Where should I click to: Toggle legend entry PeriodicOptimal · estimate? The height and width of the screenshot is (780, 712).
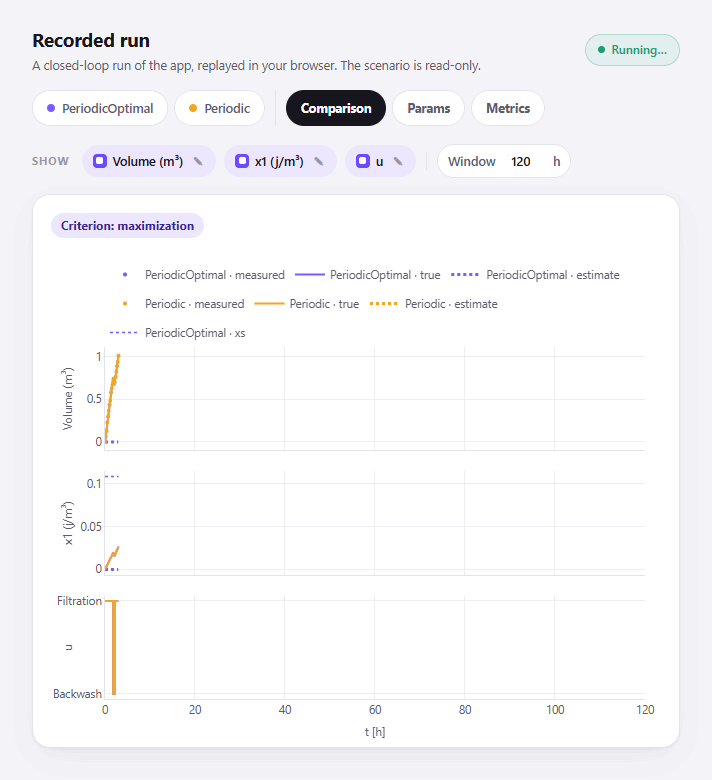pos(535,275)
